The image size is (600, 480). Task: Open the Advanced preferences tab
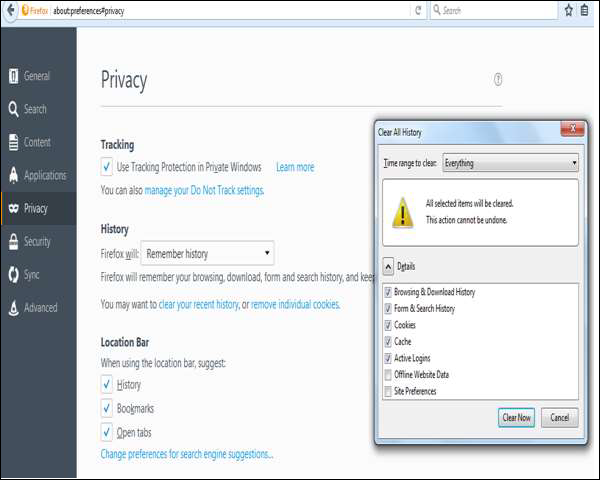point(40,307)
